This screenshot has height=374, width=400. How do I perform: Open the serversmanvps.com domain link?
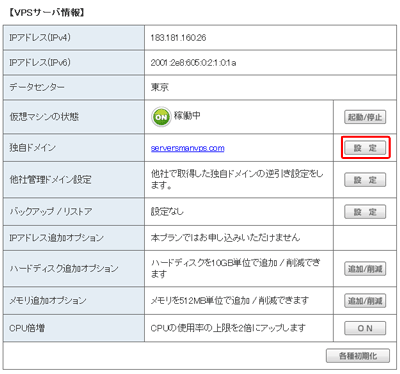click(x=187, y=148)
